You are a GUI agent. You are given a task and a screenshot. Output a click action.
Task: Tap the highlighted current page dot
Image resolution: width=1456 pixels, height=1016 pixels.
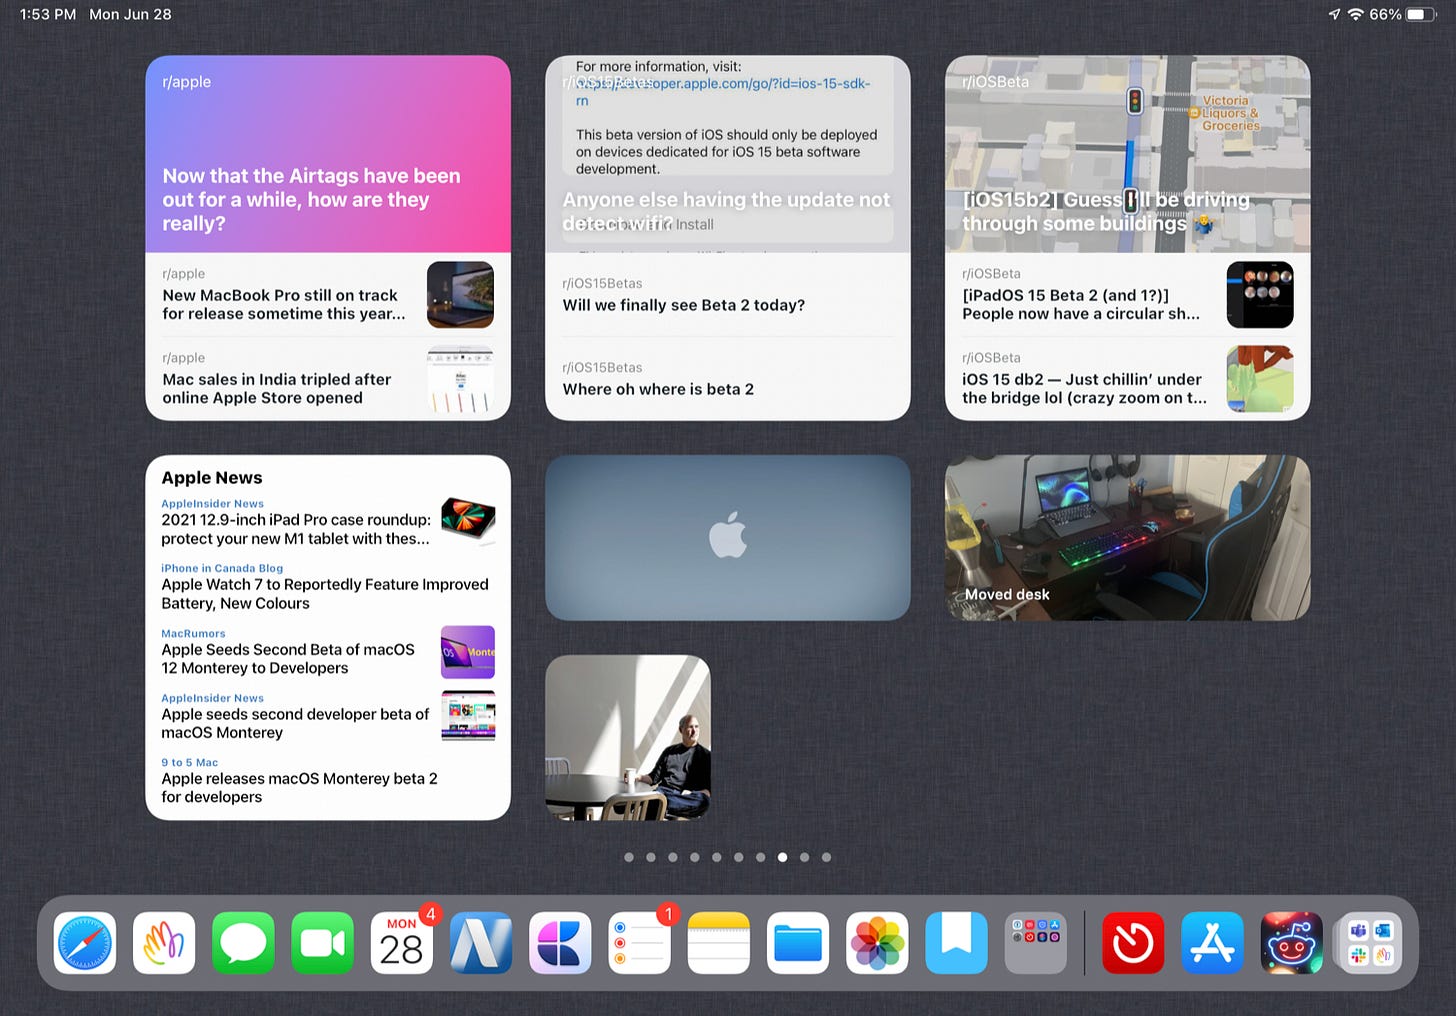[x=782, y=857]
